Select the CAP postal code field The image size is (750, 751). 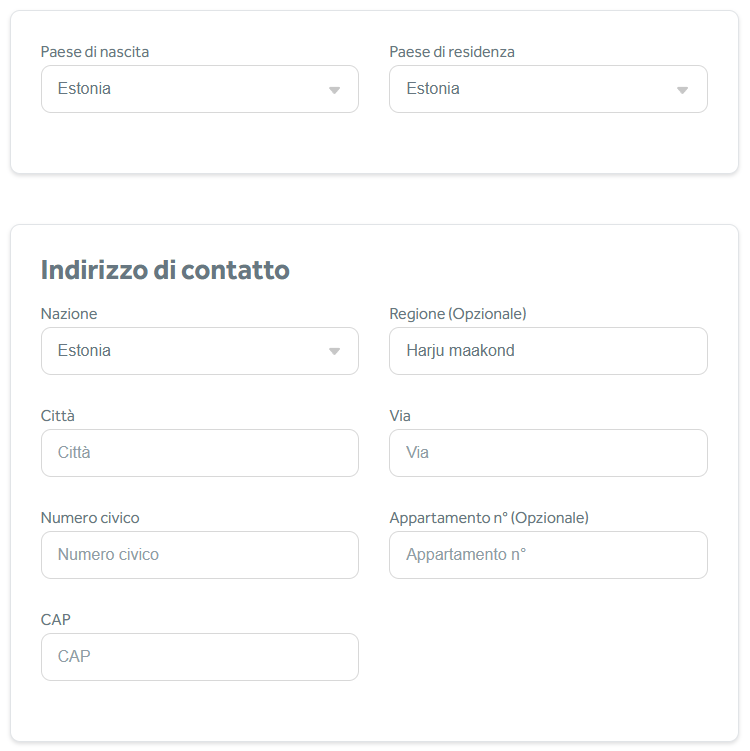point(200,657)
